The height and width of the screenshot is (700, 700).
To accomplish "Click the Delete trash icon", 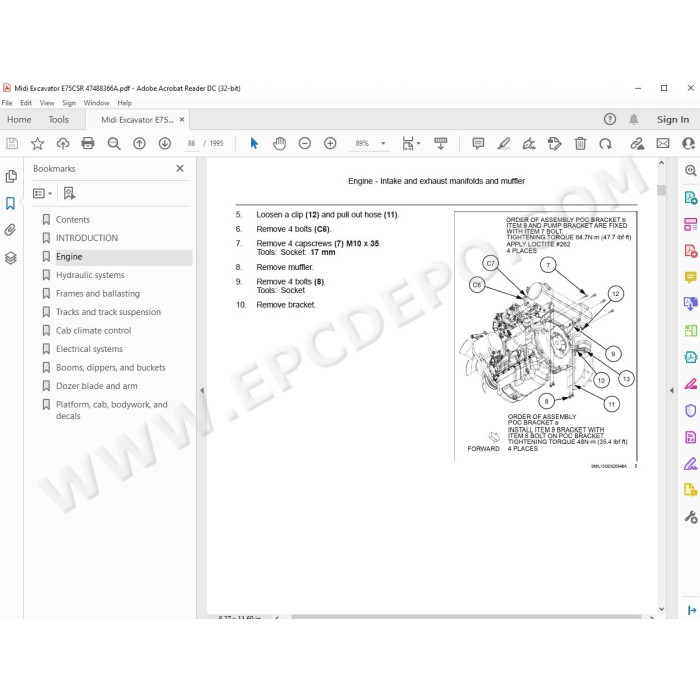I will tap(580, 143).
